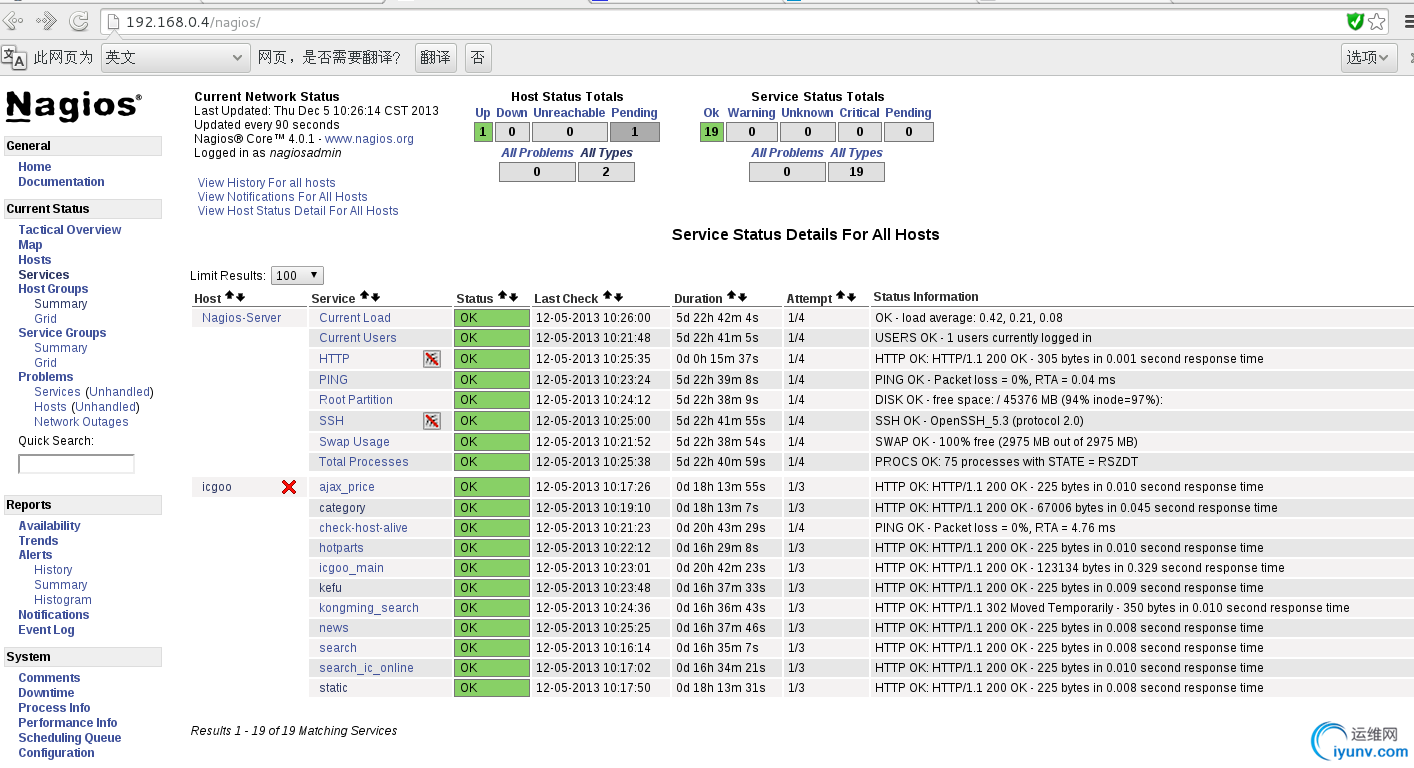Open Host Groups in the sidebar

[x=53, y=289]
